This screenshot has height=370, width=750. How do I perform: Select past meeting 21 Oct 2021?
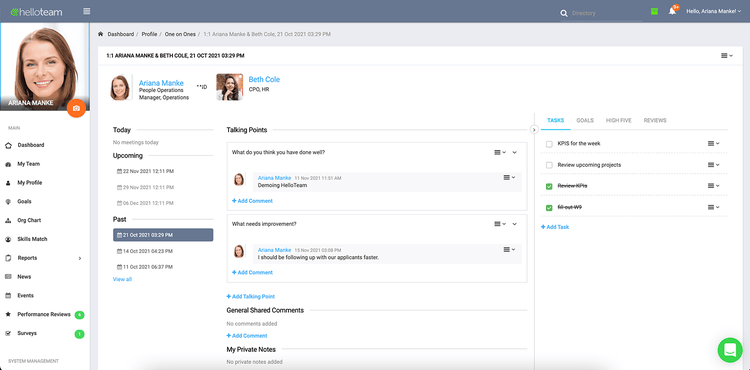(x=163, y=235)
